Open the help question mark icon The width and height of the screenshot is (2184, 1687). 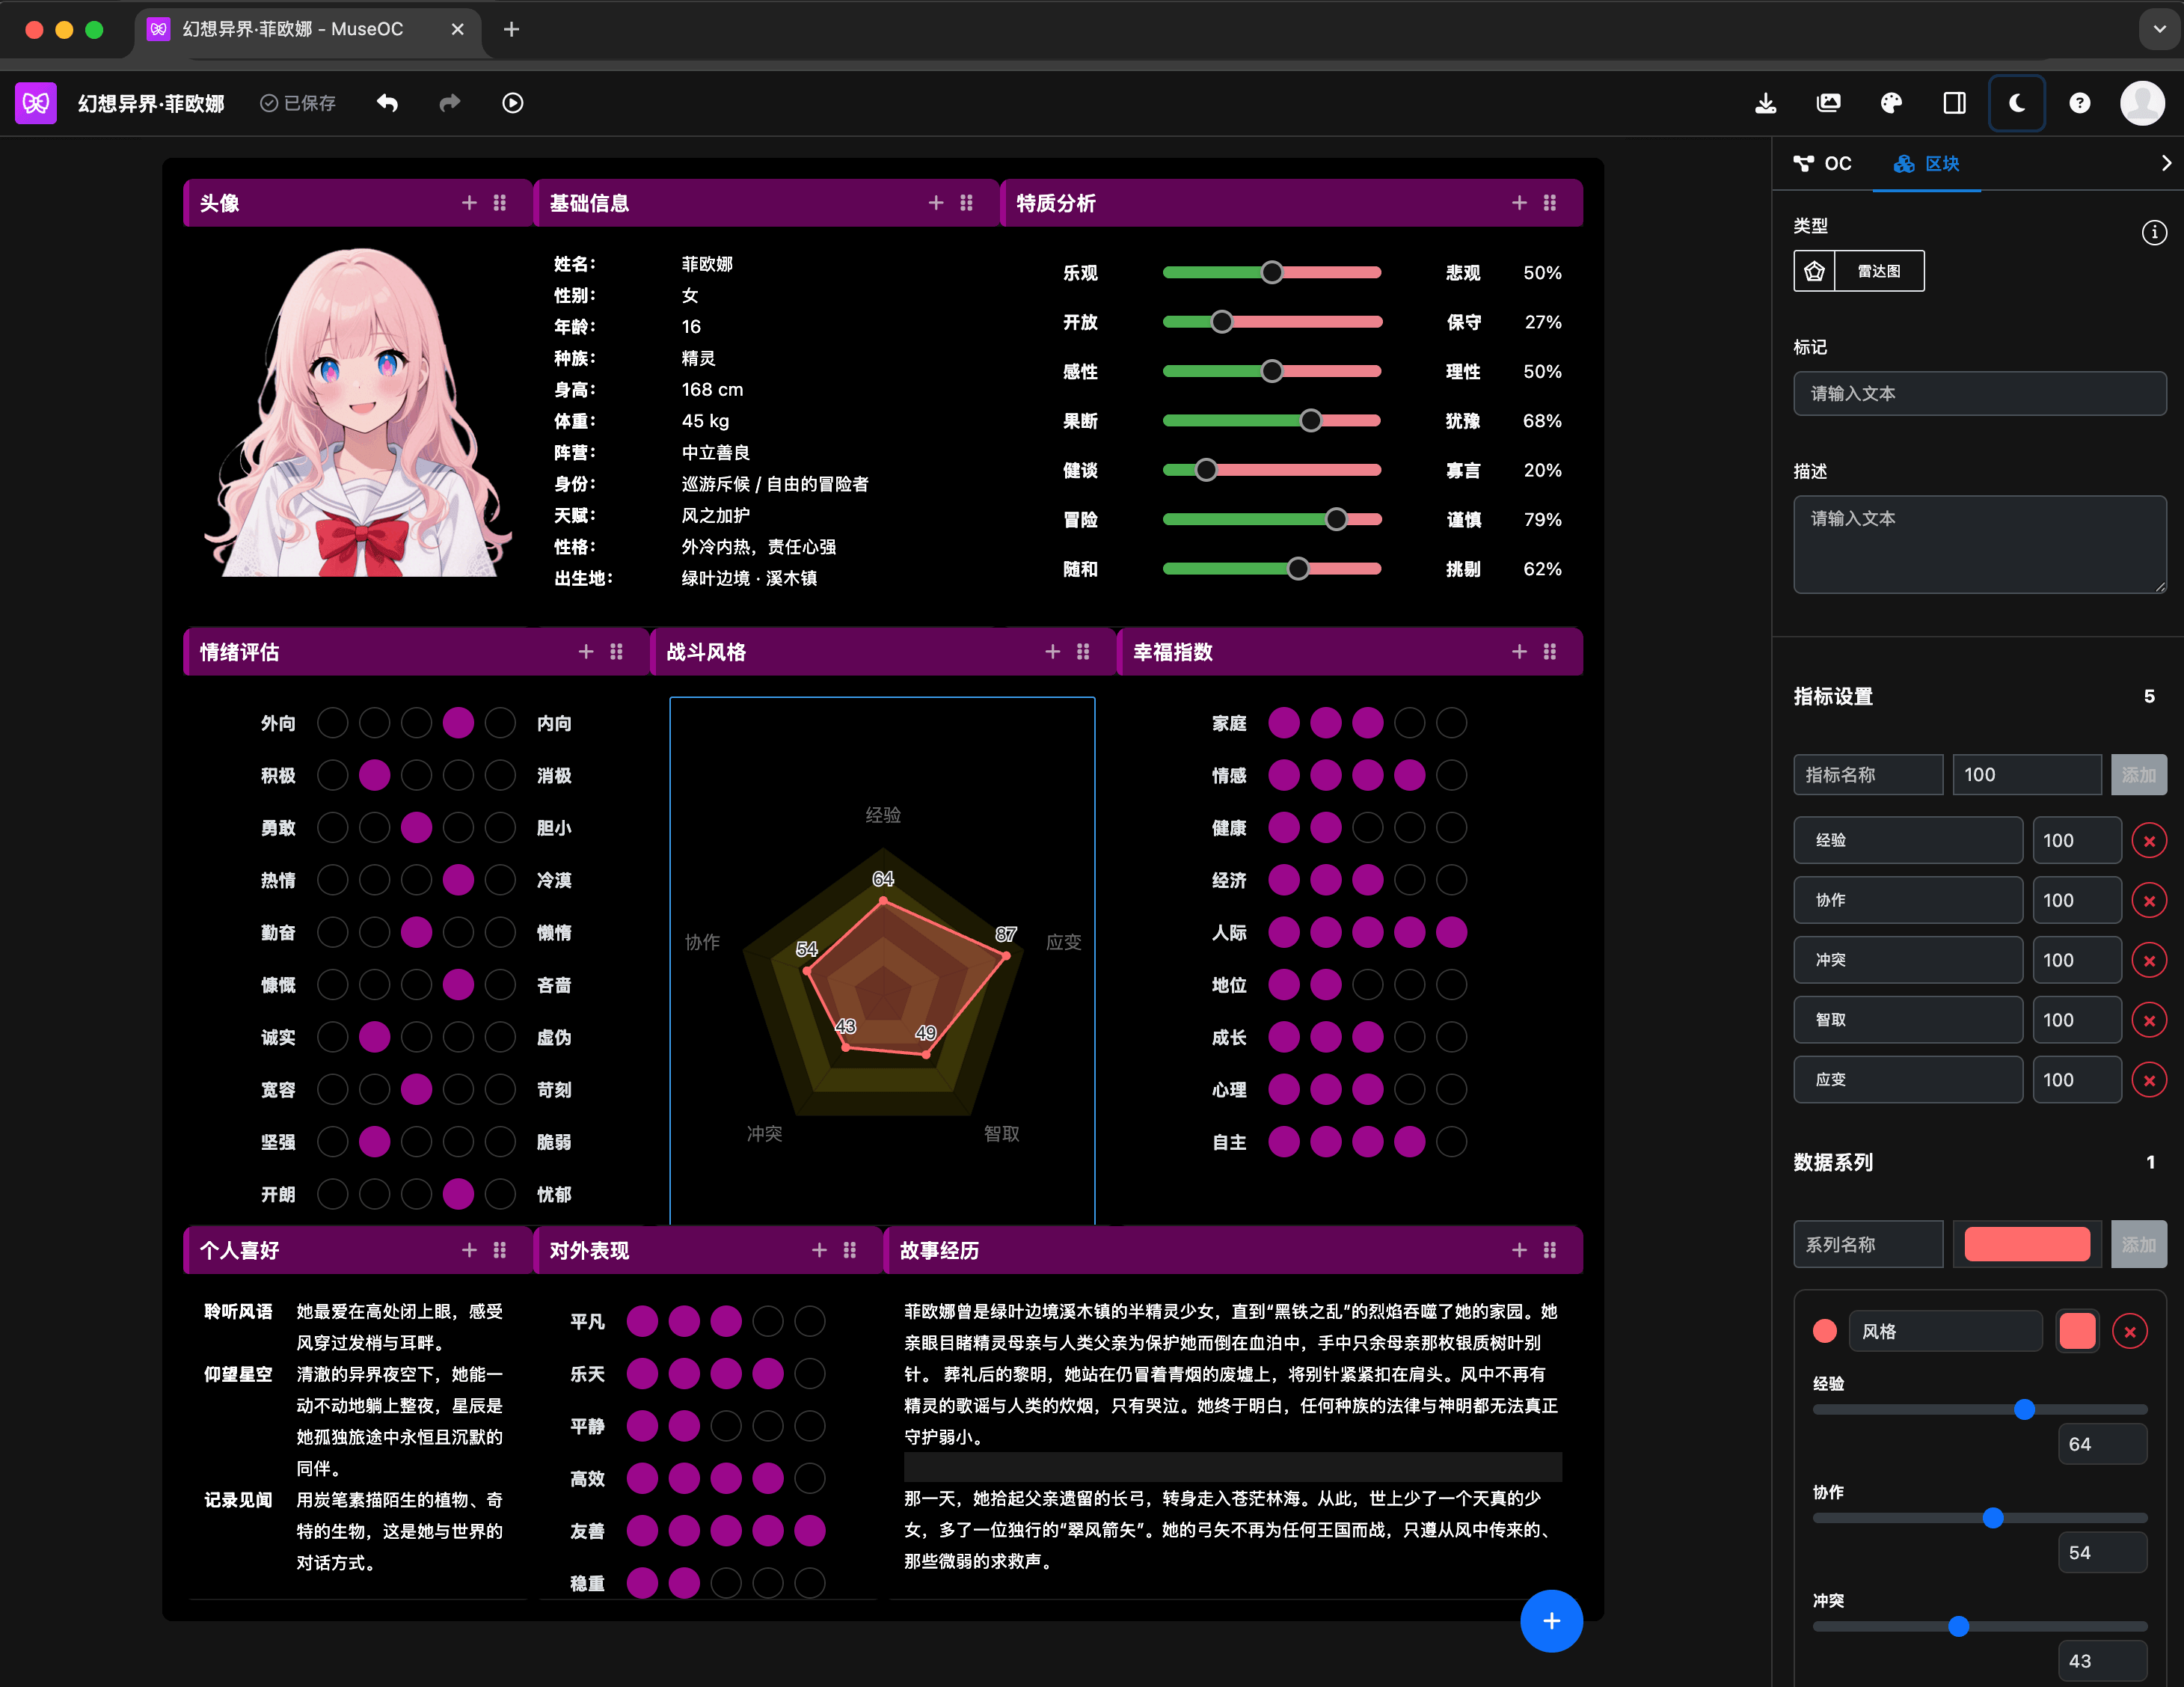pyautogui.click(x=2079, y=103)
